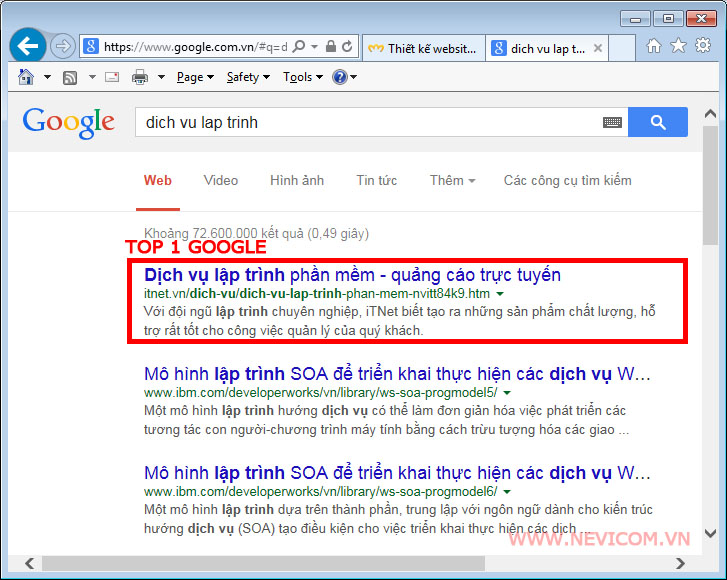The height and width of the screenshot is (580, 727).
Task: Click in the Google search text field
Action: click(370, 122)
